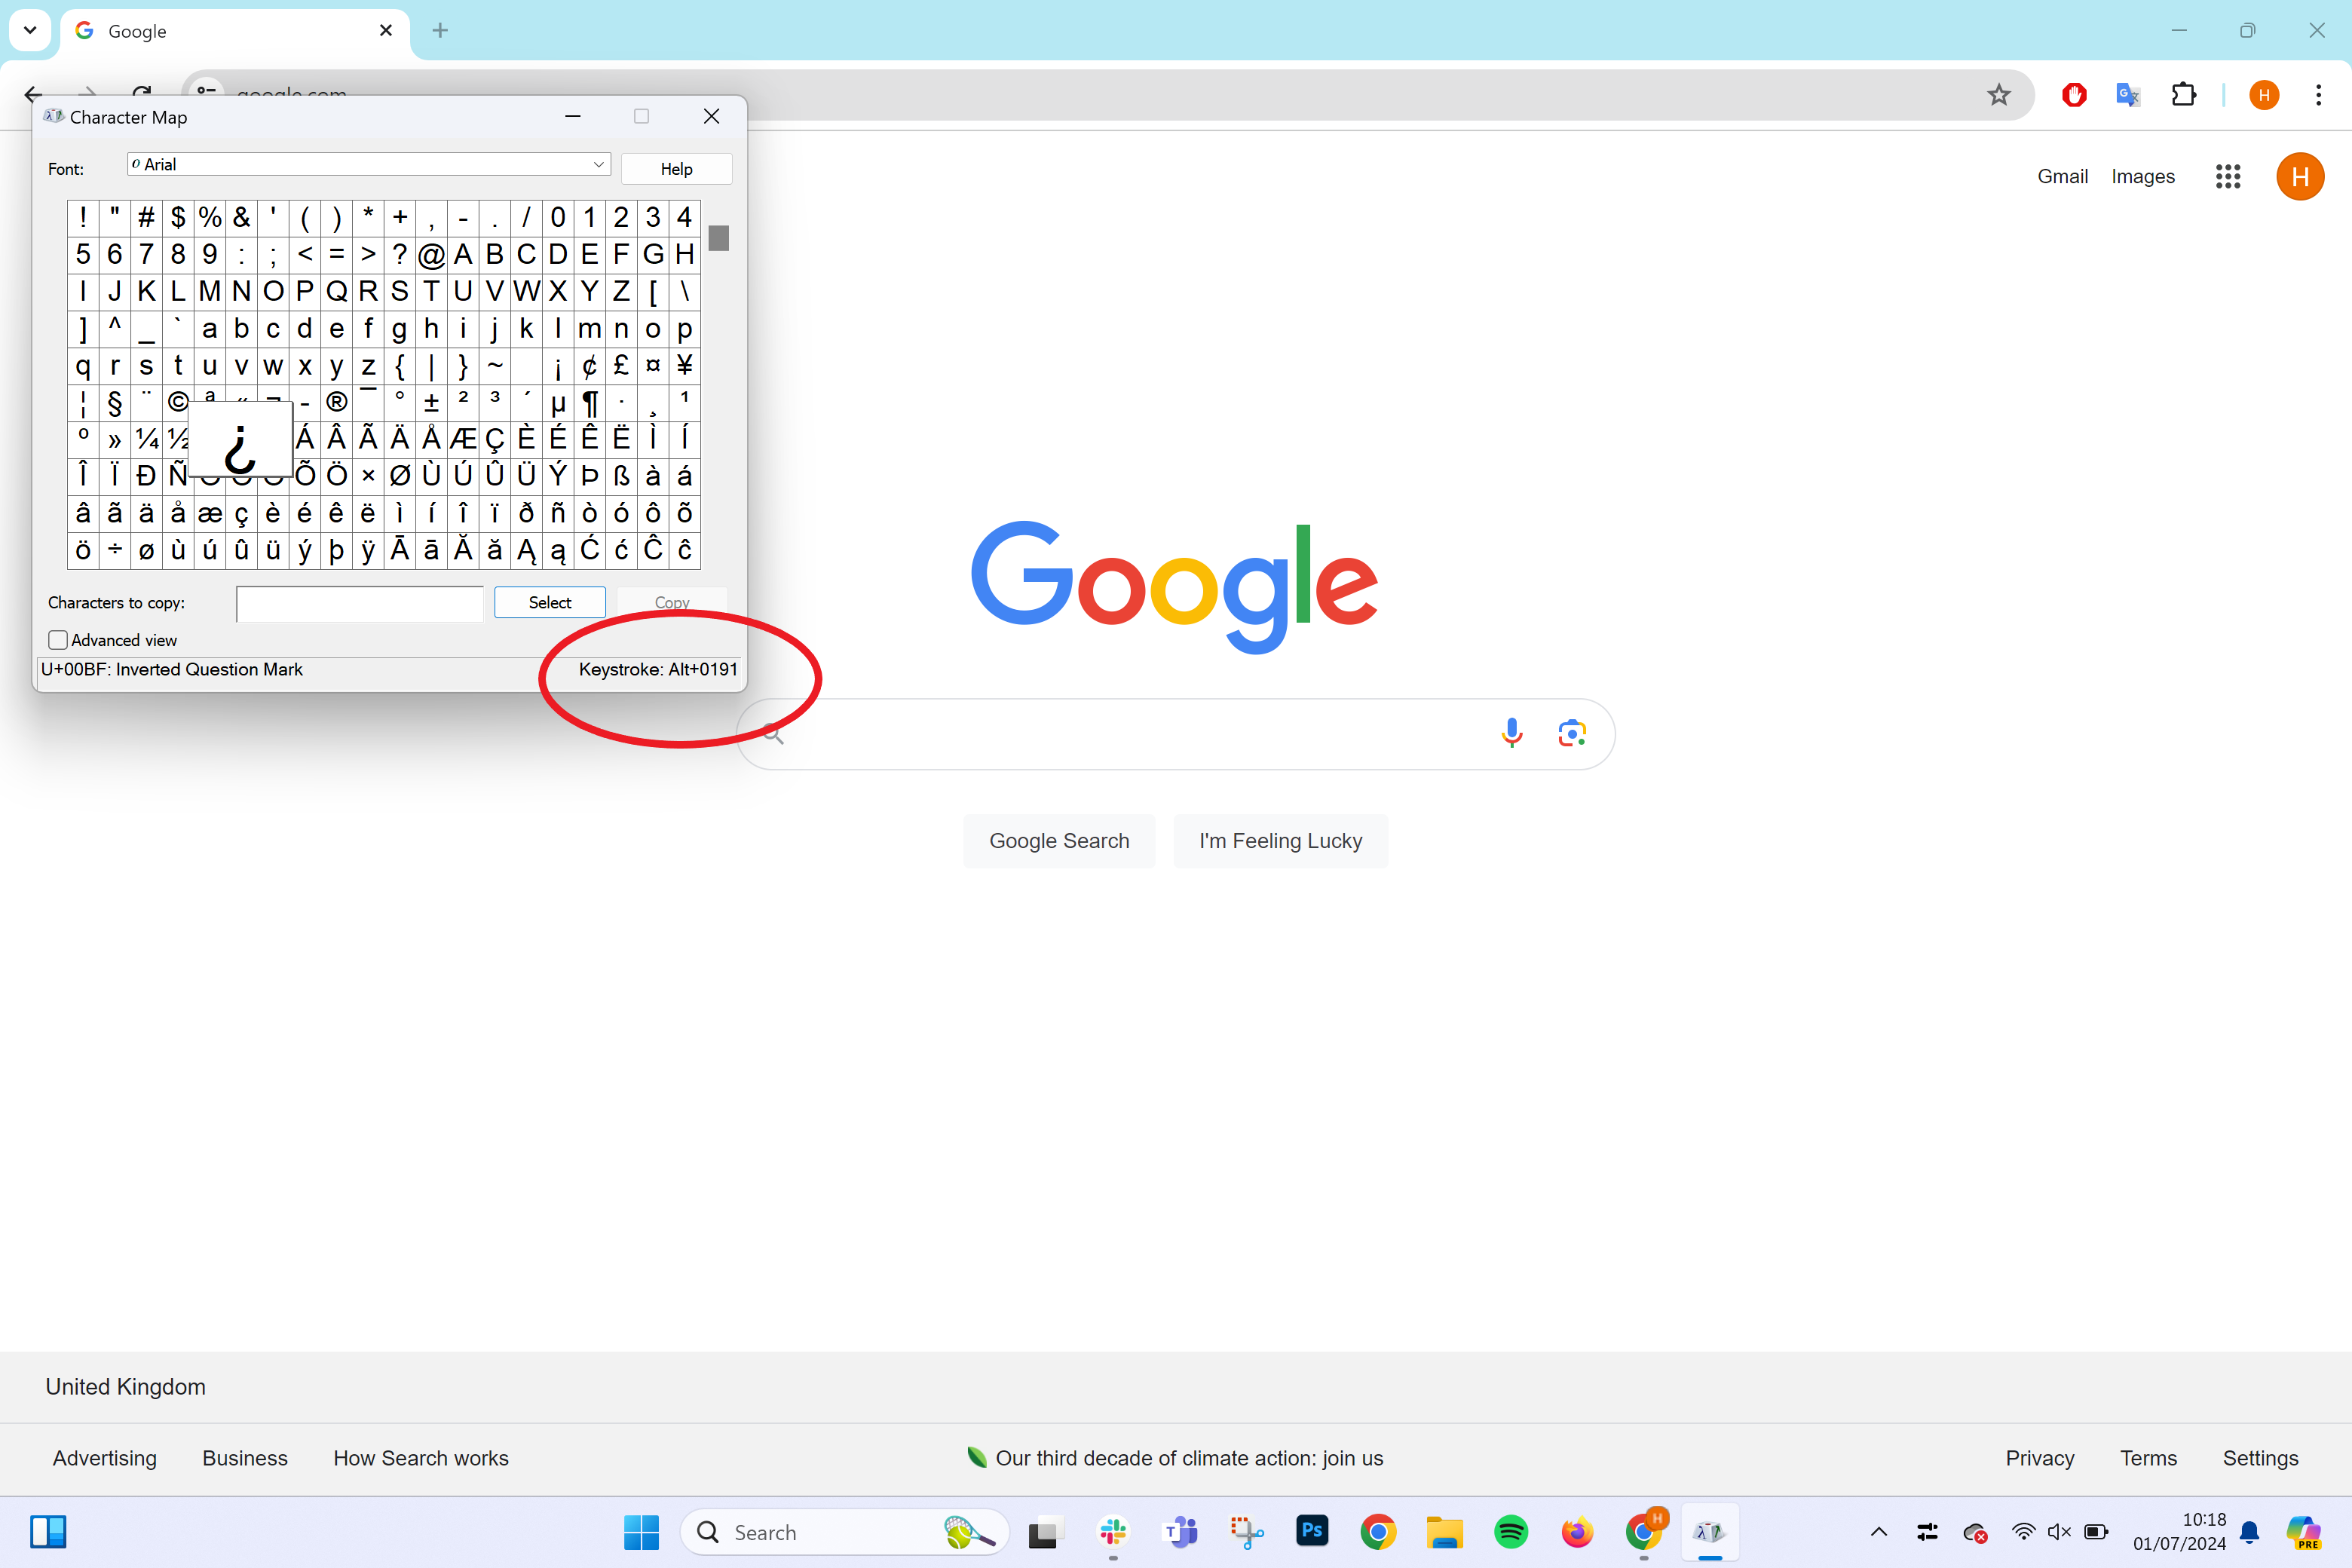Select the ß sharp s character
Viewport: 2352px width, 1568px height.
coord(621,476)
